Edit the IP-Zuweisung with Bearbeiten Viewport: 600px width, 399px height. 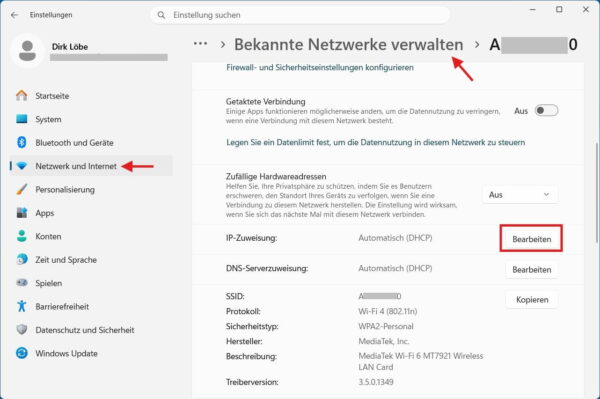(531, 239)
